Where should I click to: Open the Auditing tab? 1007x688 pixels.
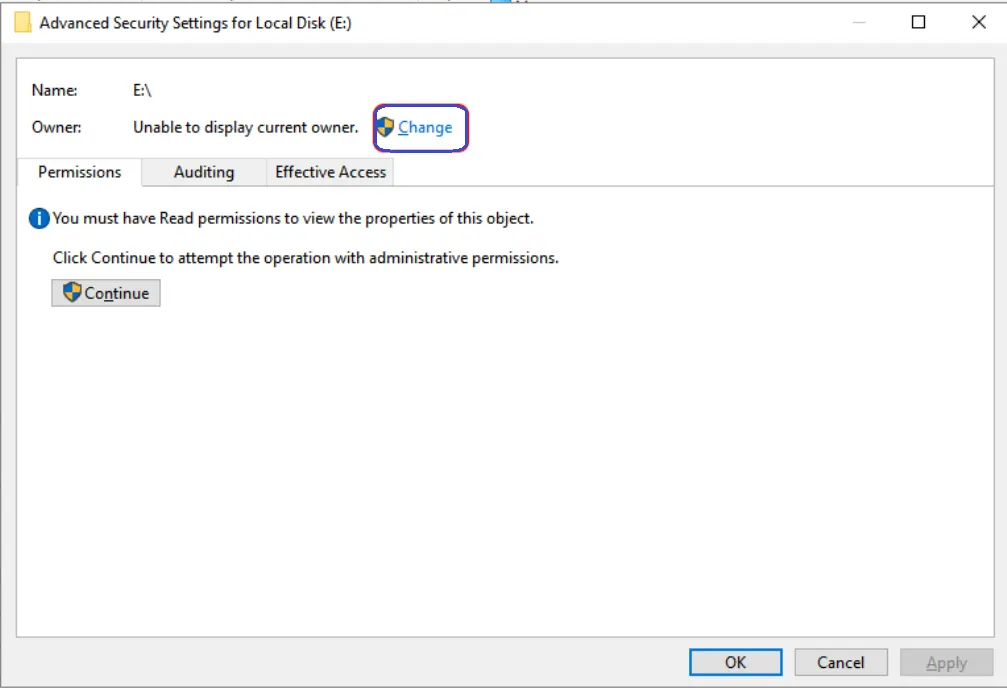click(x=204, y=172)
